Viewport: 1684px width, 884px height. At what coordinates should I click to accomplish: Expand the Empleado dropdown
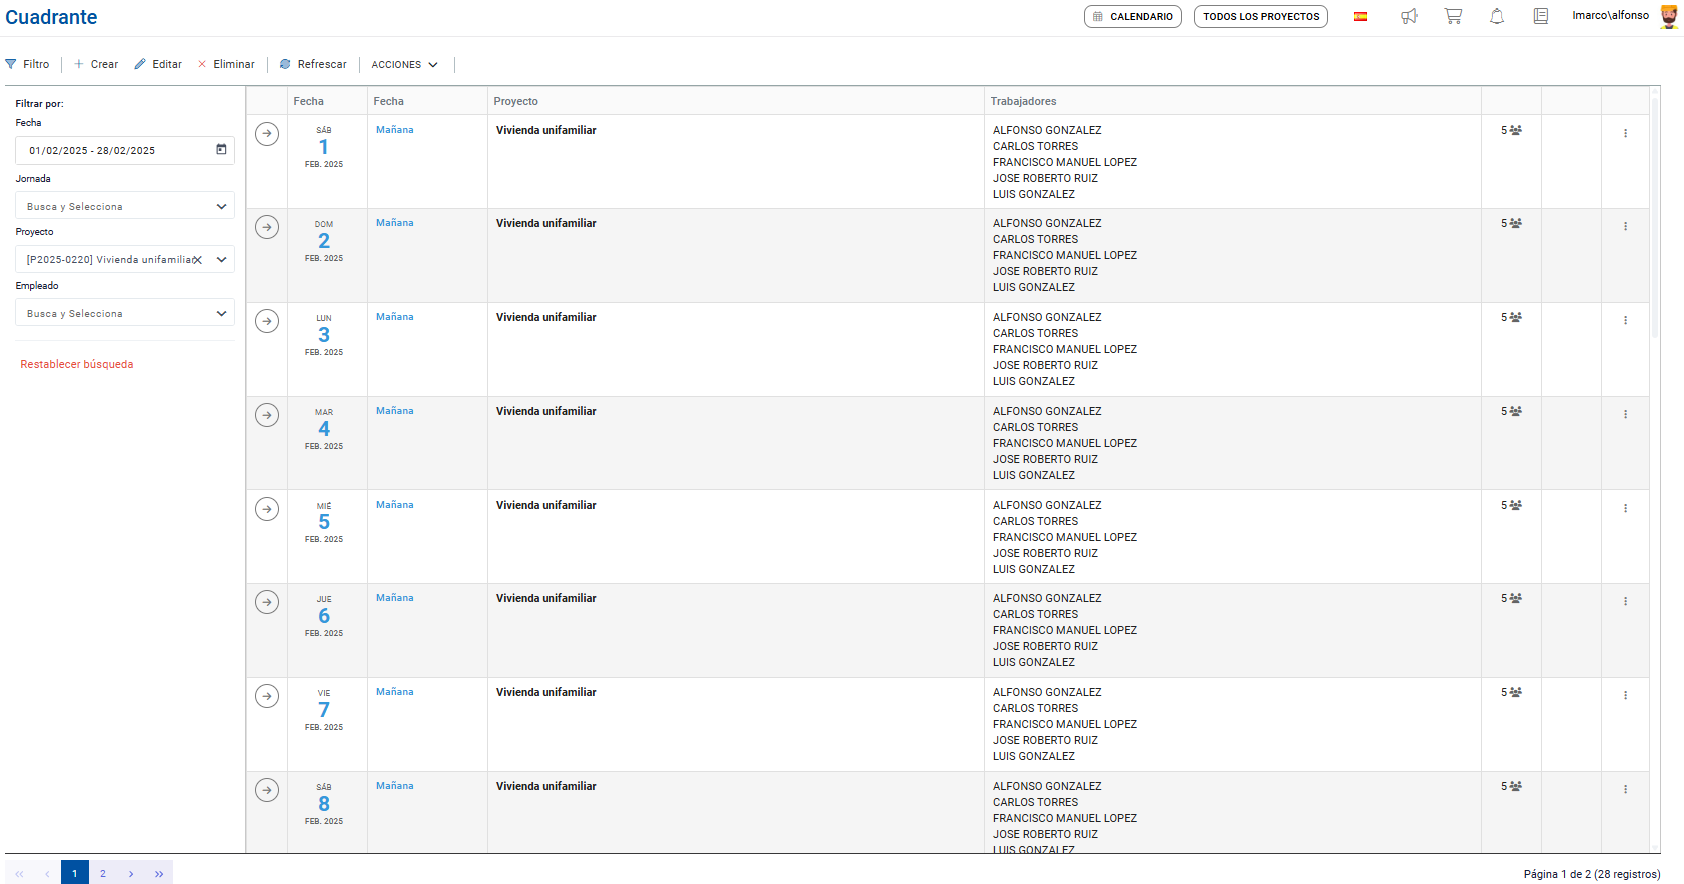pyautogui.click(x=221, y=313)
